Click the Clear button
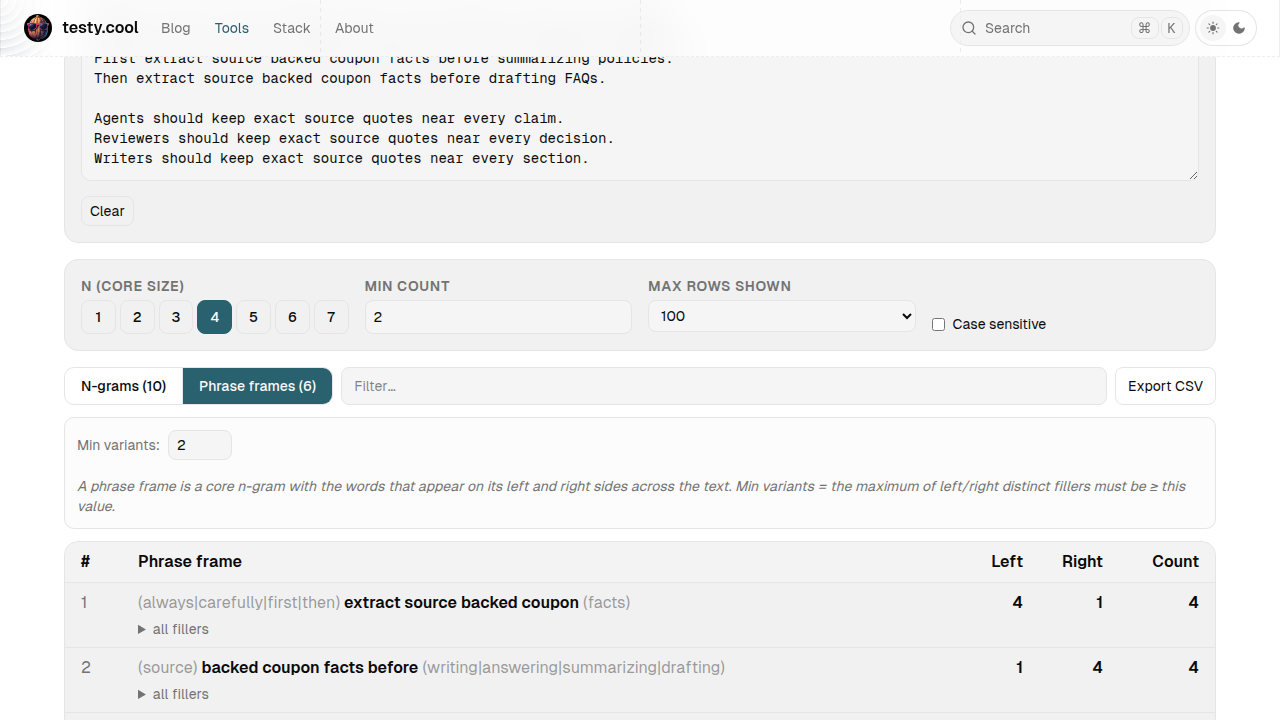Viewport: 1280px width, 720px height. (x=107, y=211)
